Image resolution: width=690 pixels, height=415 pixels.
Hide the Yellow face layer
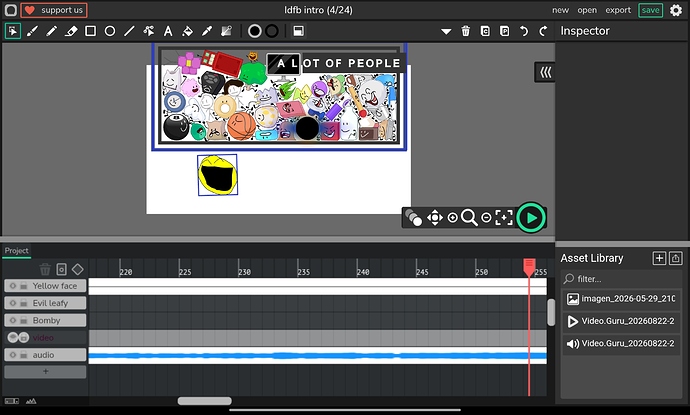13,286
